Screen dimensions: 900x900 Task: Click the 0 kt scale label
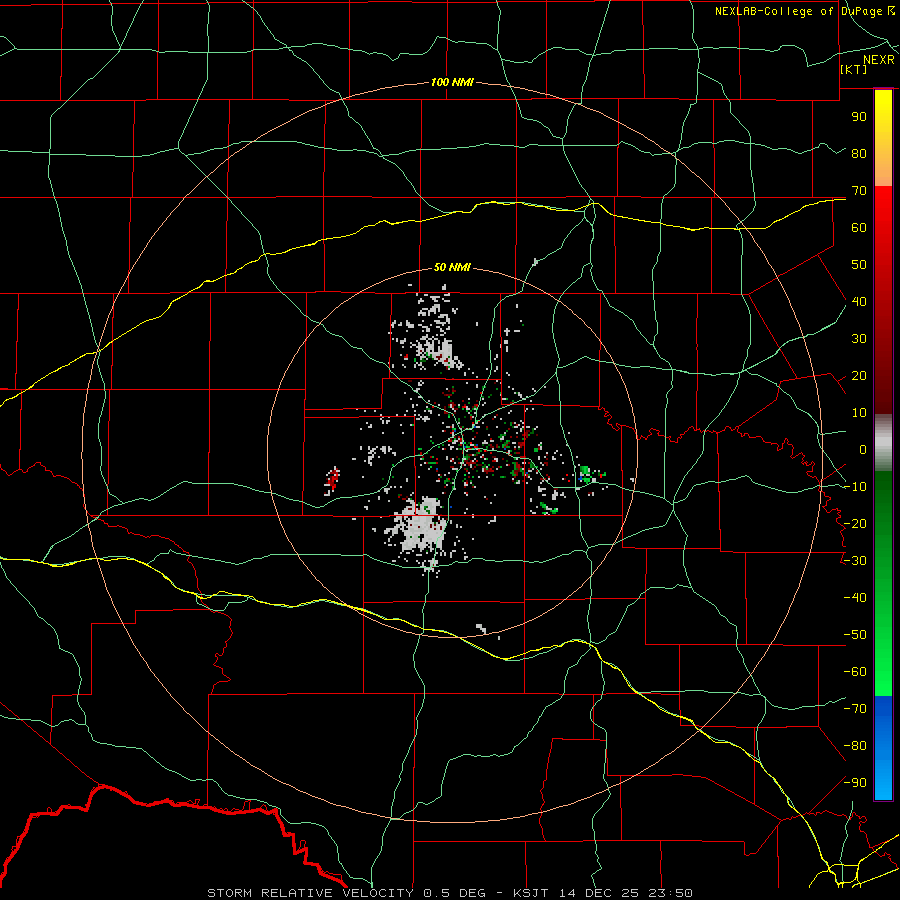point(863,450)
